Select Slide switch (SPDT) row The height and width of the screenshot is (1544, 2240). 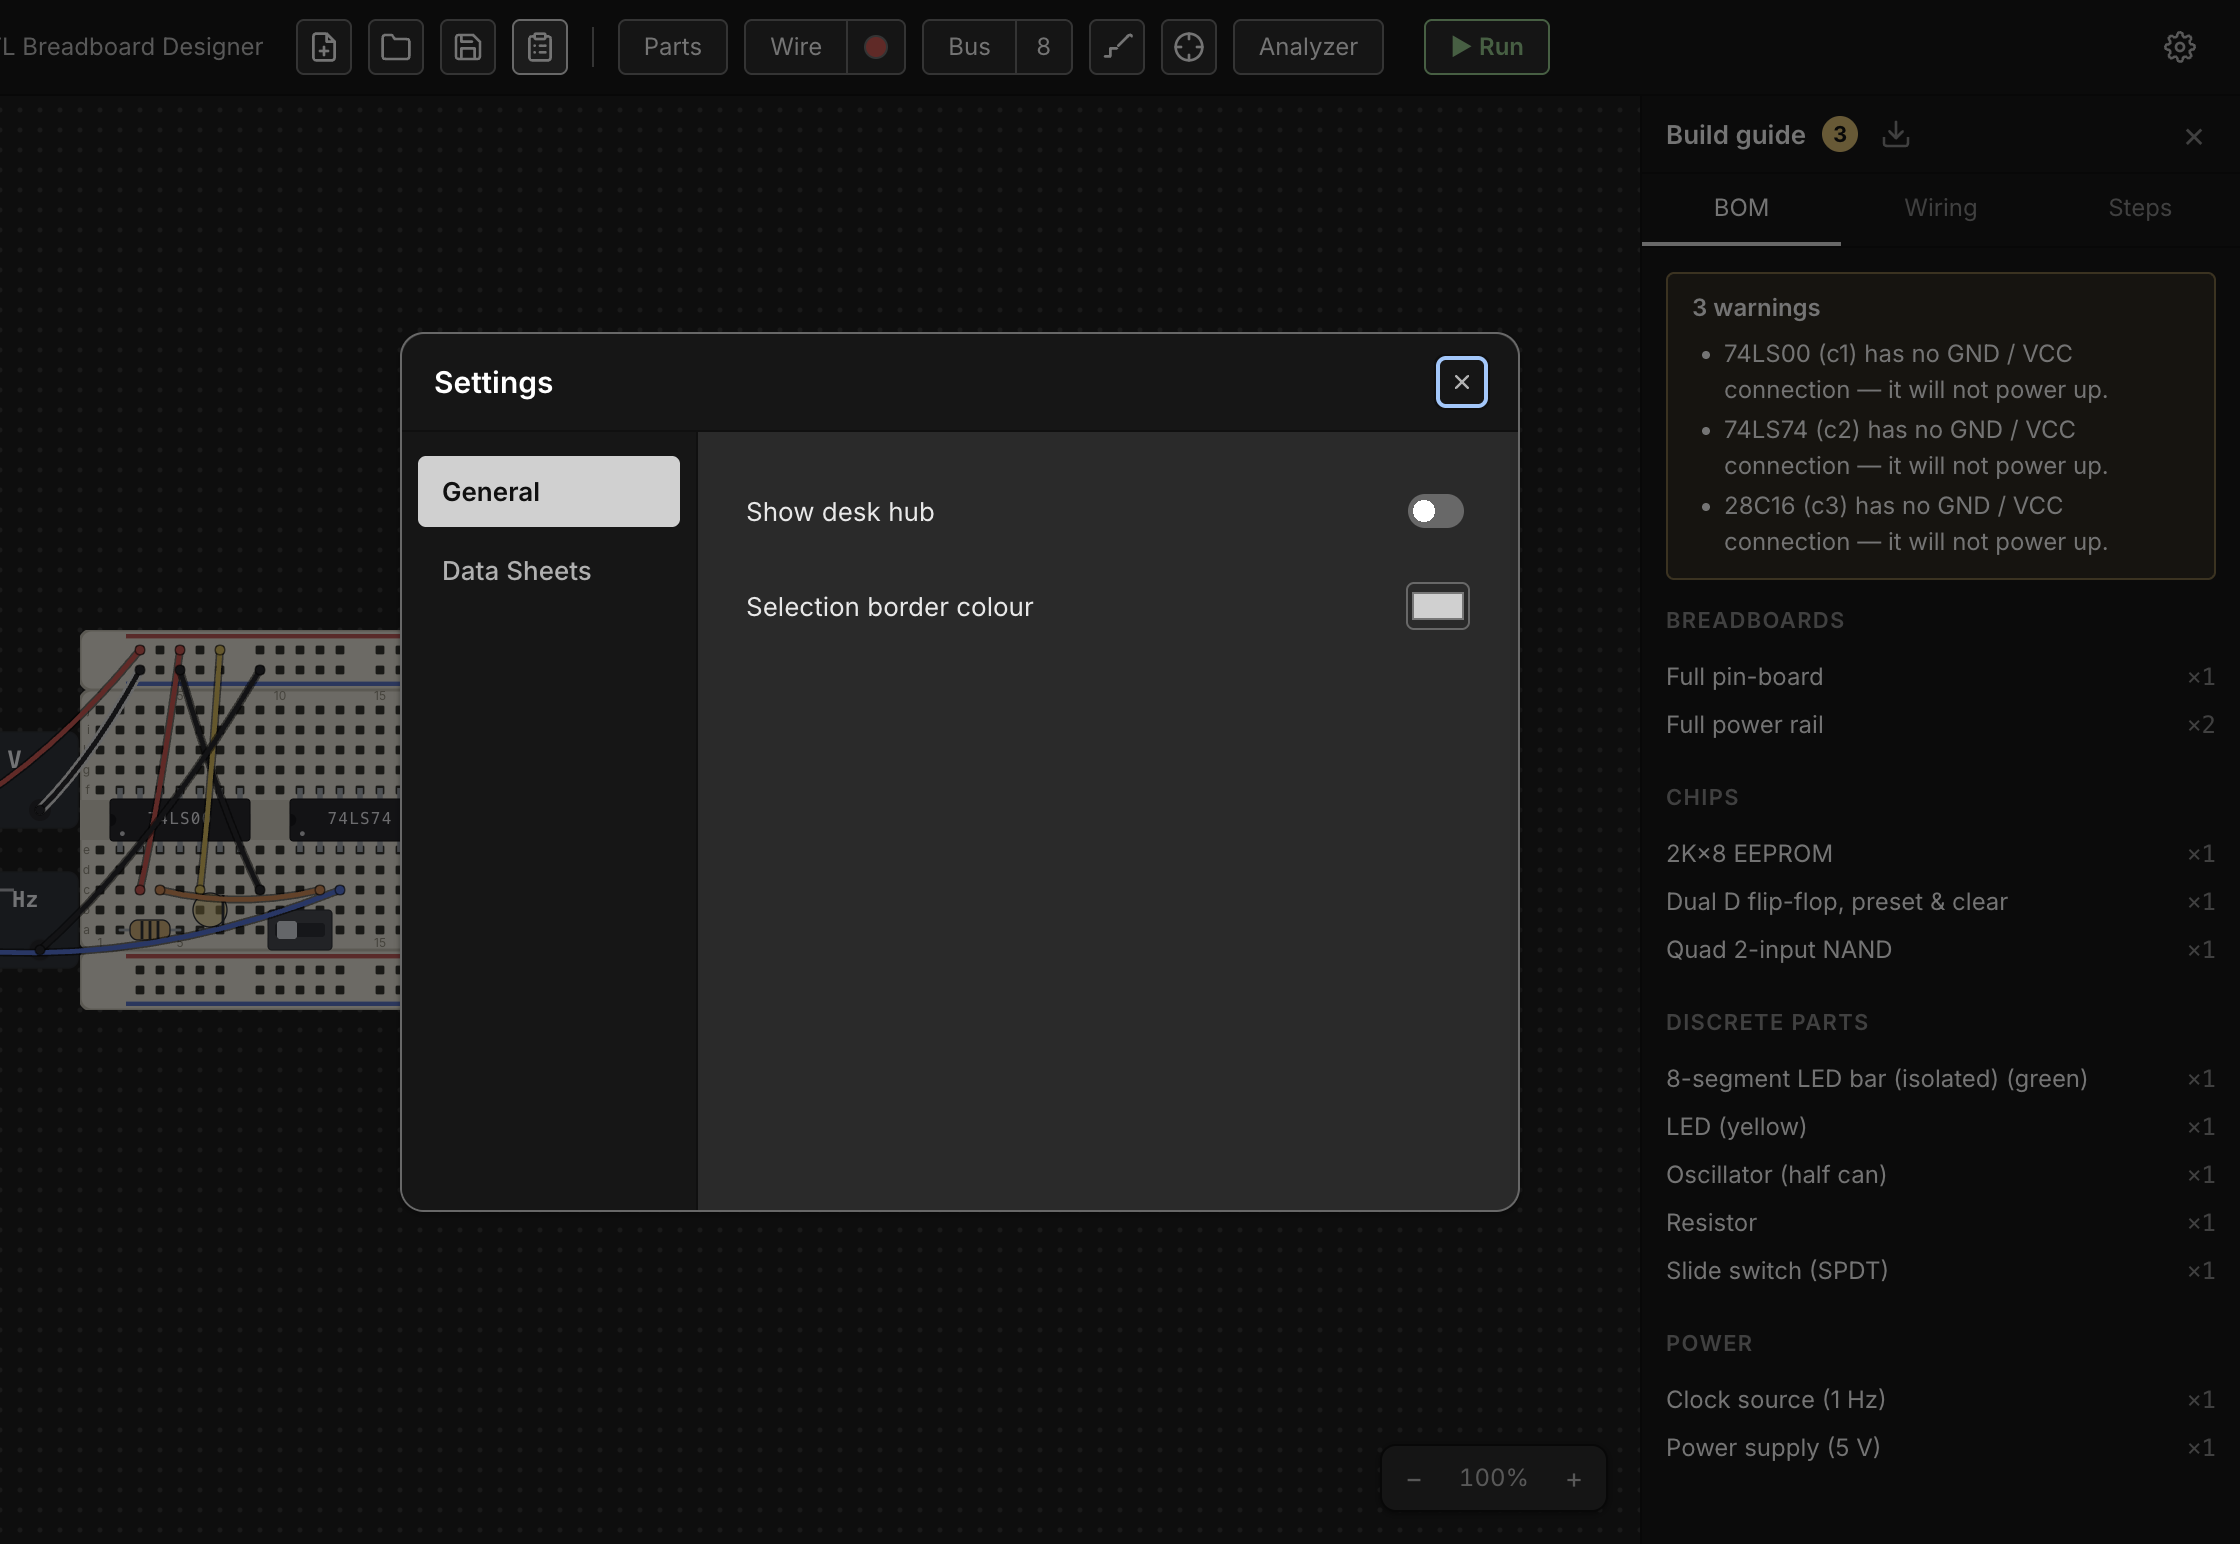click(x=1940, y=1271)
